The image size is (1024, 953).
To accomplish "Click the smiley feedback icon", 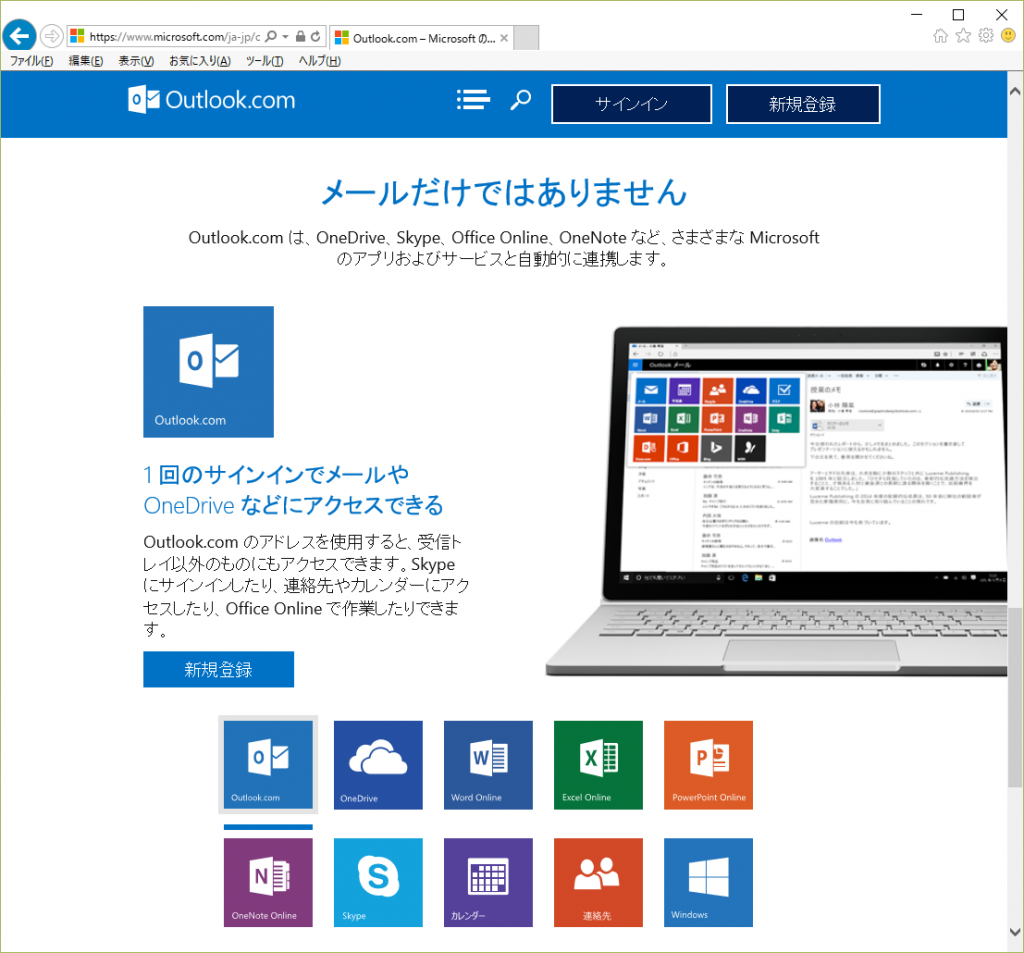I will pos(1008,36).
